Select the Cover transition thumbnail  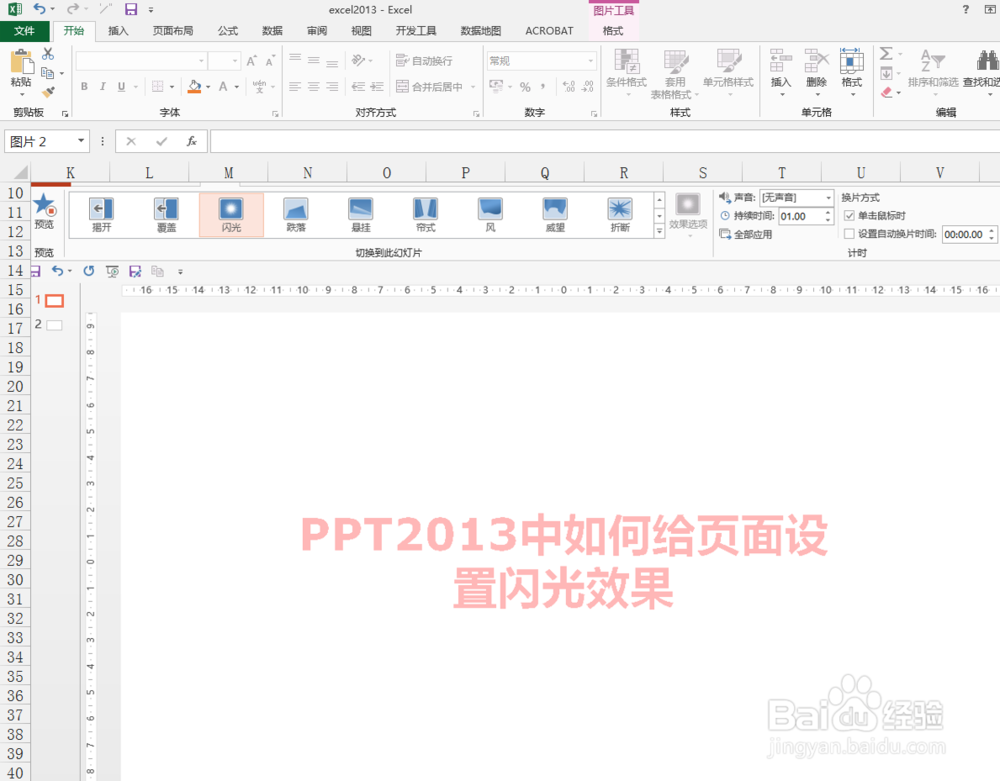tap(166, 215)
